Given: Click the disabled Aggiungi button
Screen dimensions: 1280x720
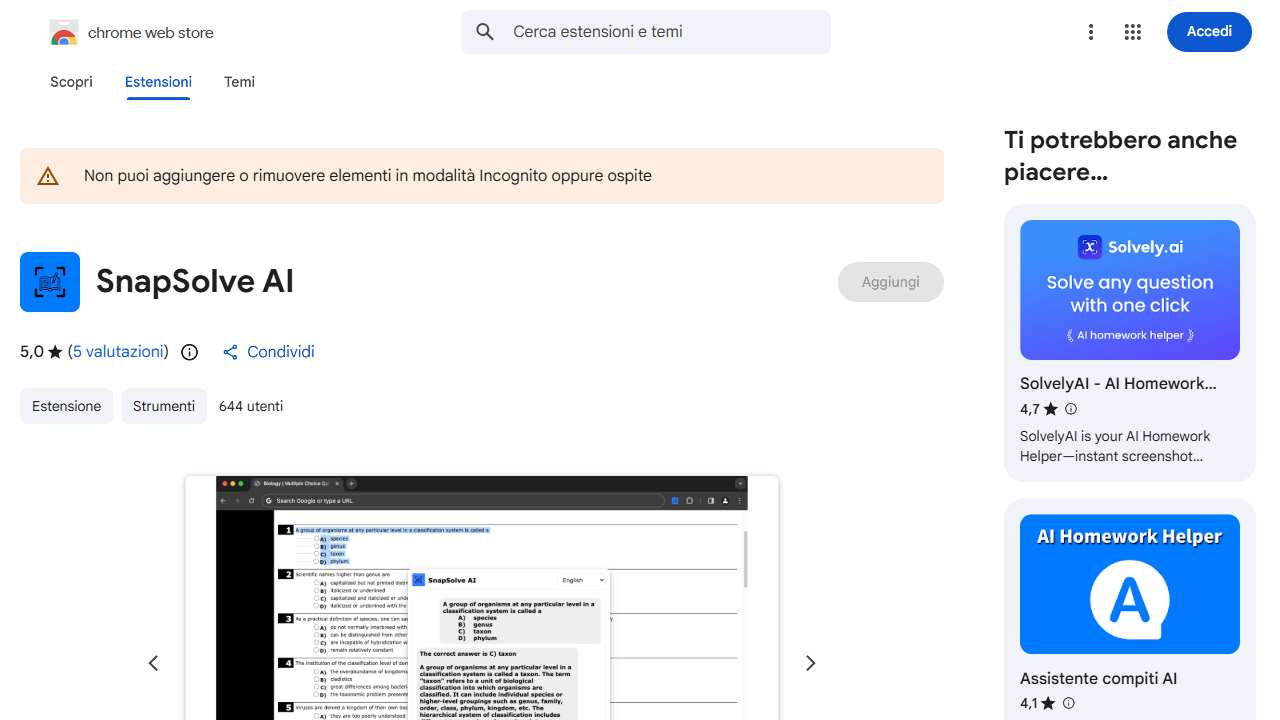Looking at the screenshot, I should click(x=890, y=282).
